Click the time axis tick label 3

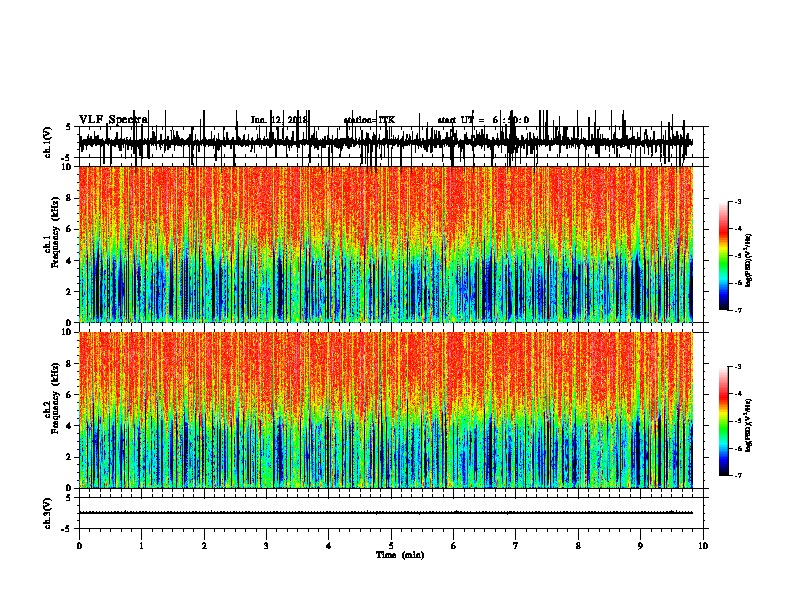point(266,546)
